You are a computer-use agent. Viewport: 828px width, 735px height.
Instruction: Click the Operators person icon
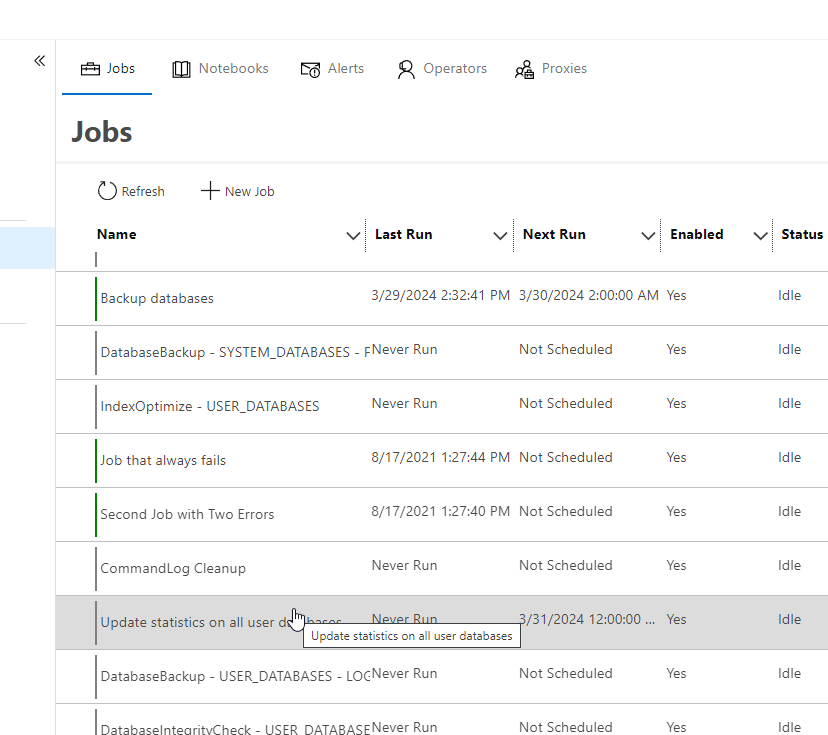click(x=406, y=69)
